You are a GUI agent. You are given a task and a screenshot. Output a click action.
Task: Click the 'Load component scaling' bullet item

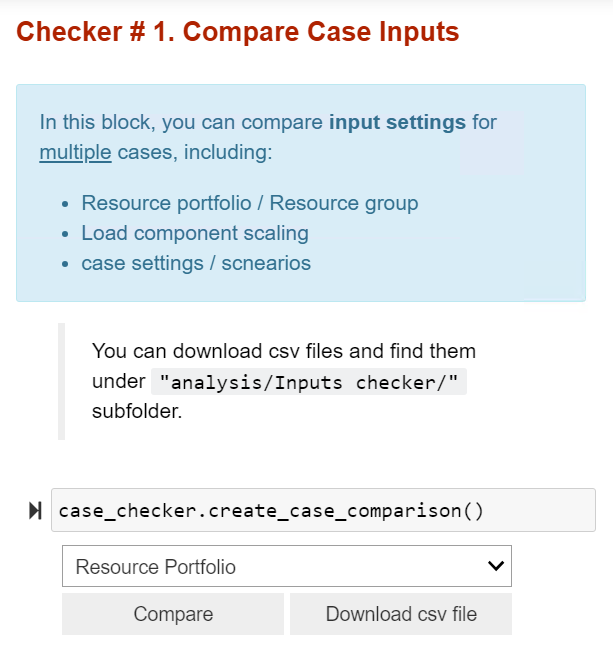tap(195, 233)
